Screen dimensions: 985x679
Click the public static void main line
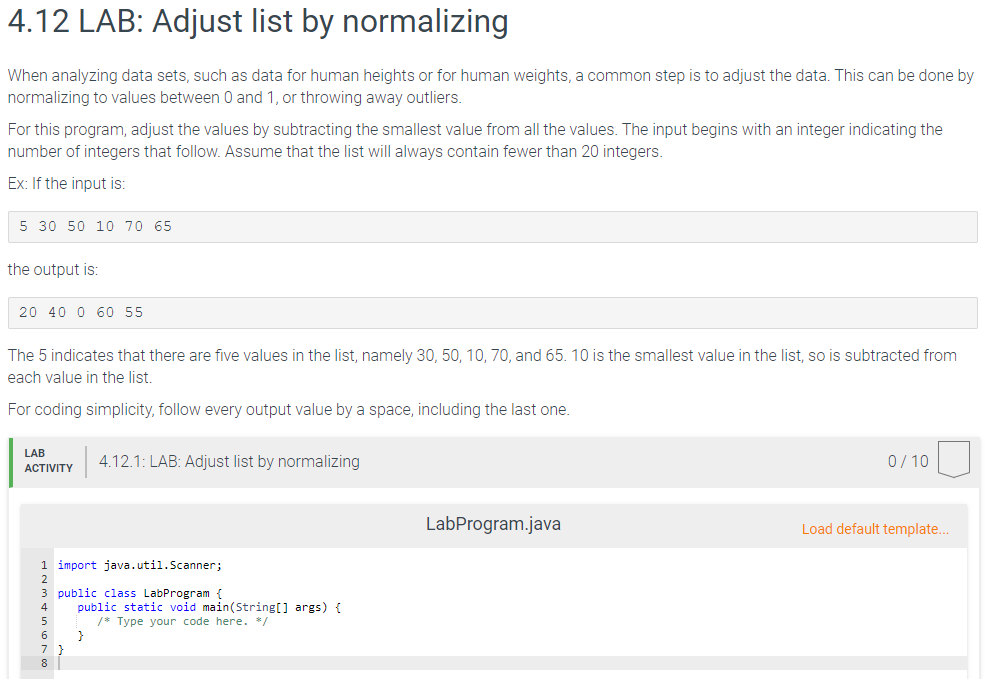click(209, 607)
